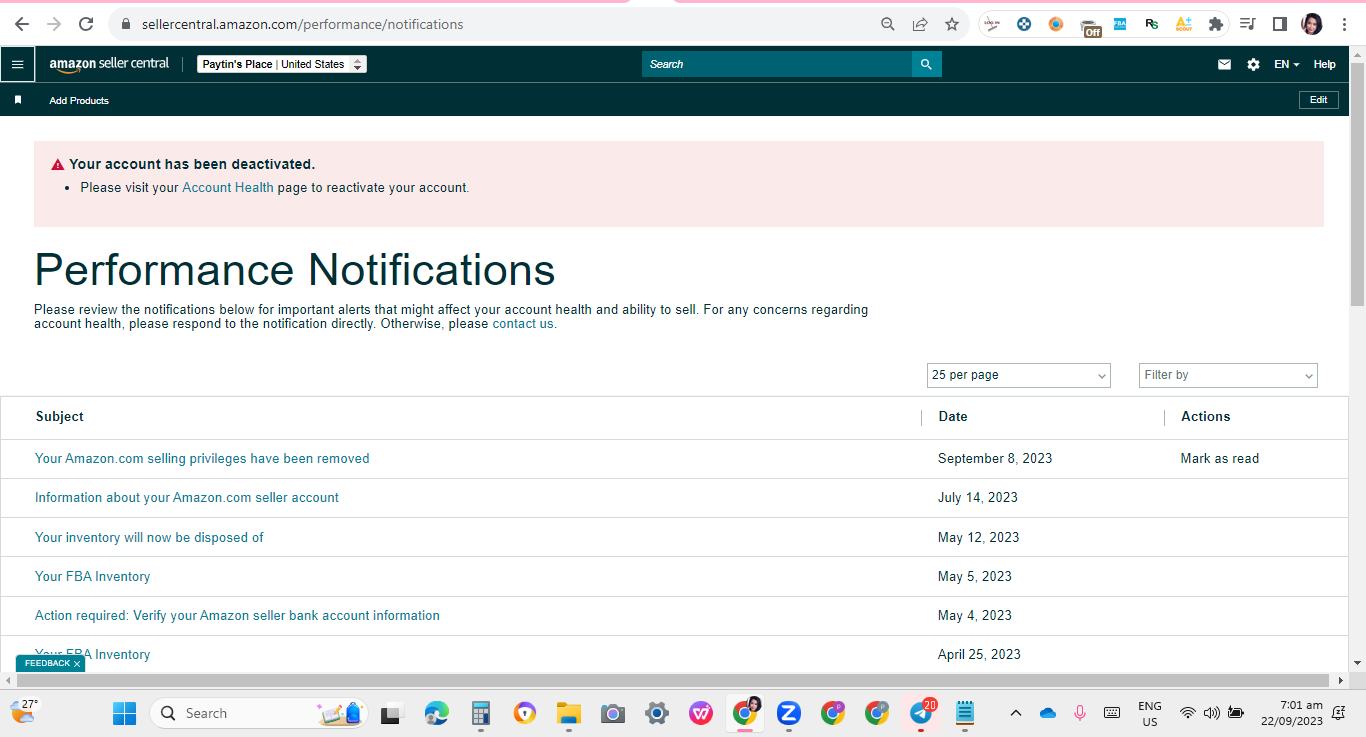Image resolution: width=1366 pixels, height=737 pixels.
Task: Open 'Your inventory will now be disposed of'
Action: [149, 537]
